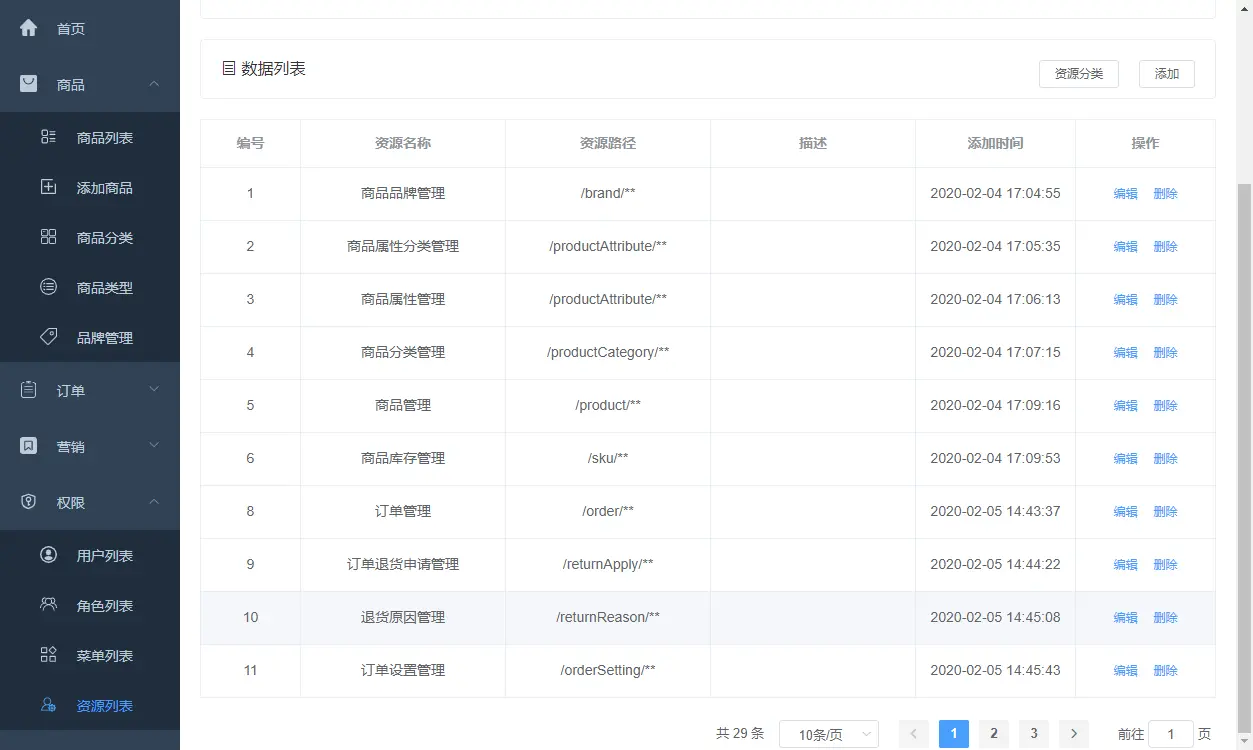Click the /sku/** path cell

(608, 459)
